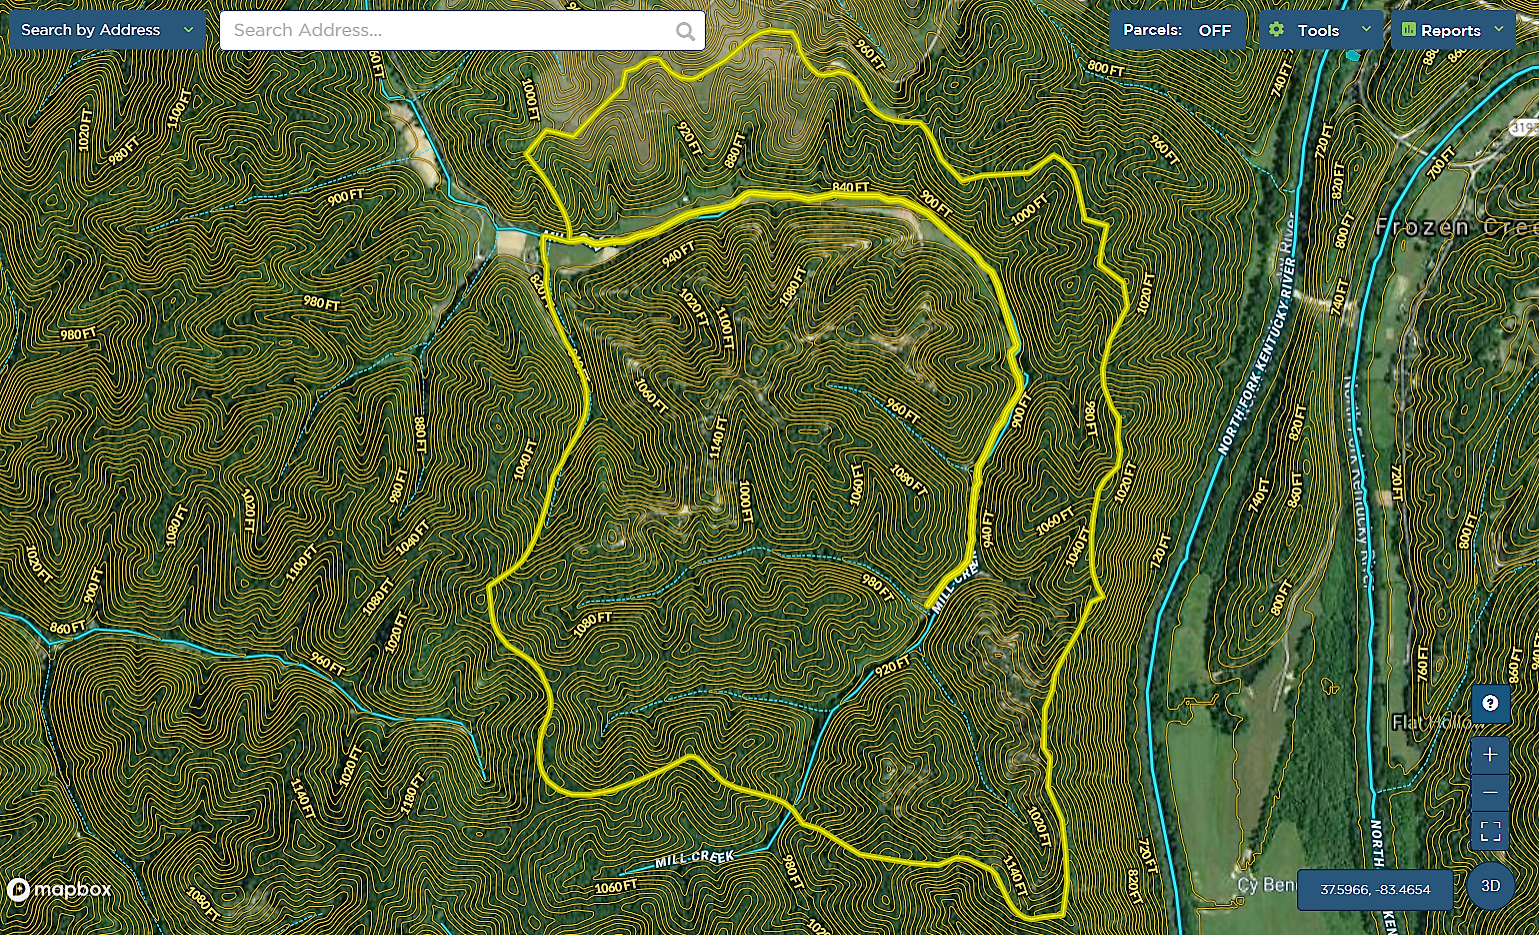Open the question mark help button

click(x=1489, y=703)
